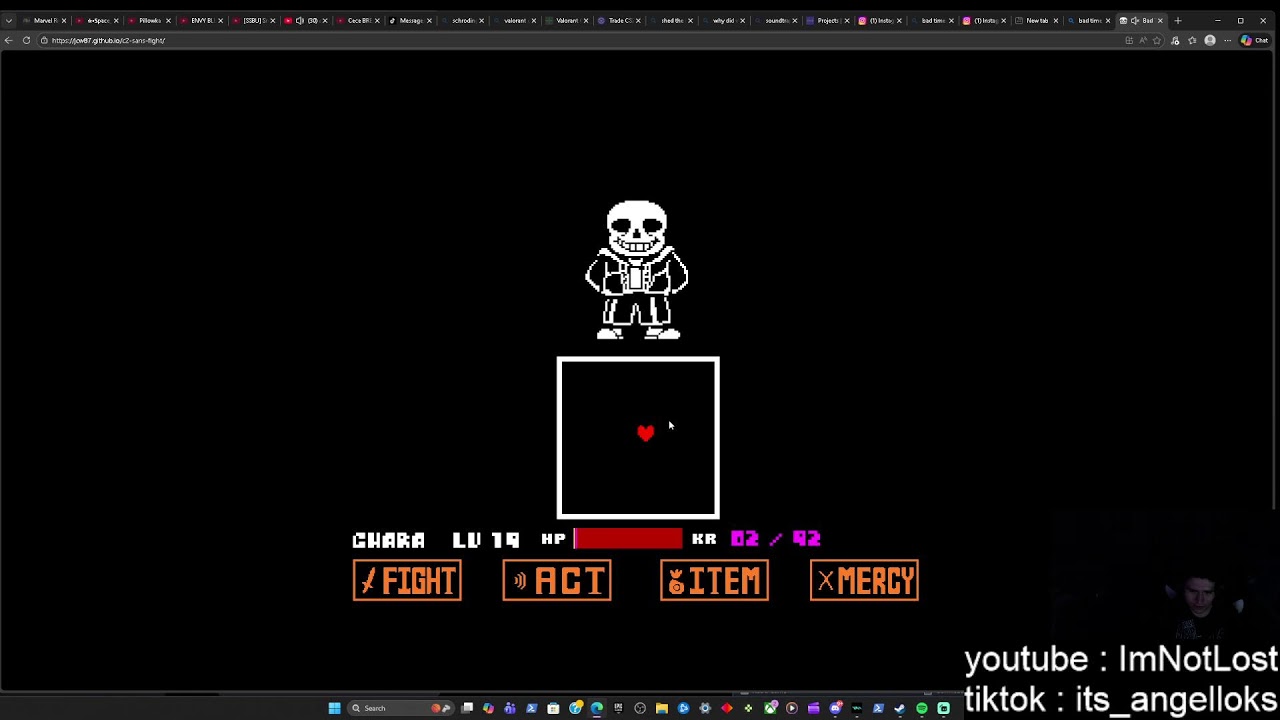This screenshot has width=1280, height=720.
Task: Switch to the Ceca BRE tab
Action: (x=360, y=20)
